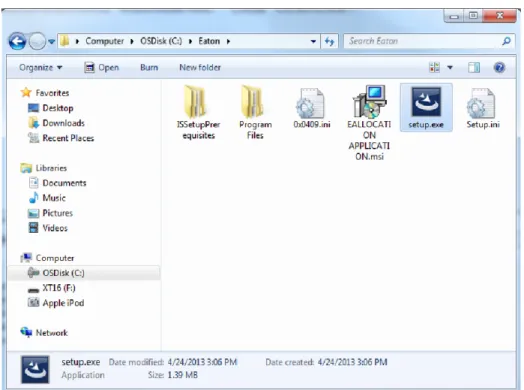Screen dimensions: 524x390
Task: Select the EALLOCATION APPLICATION.msi installer
Action: click(369, 122)
